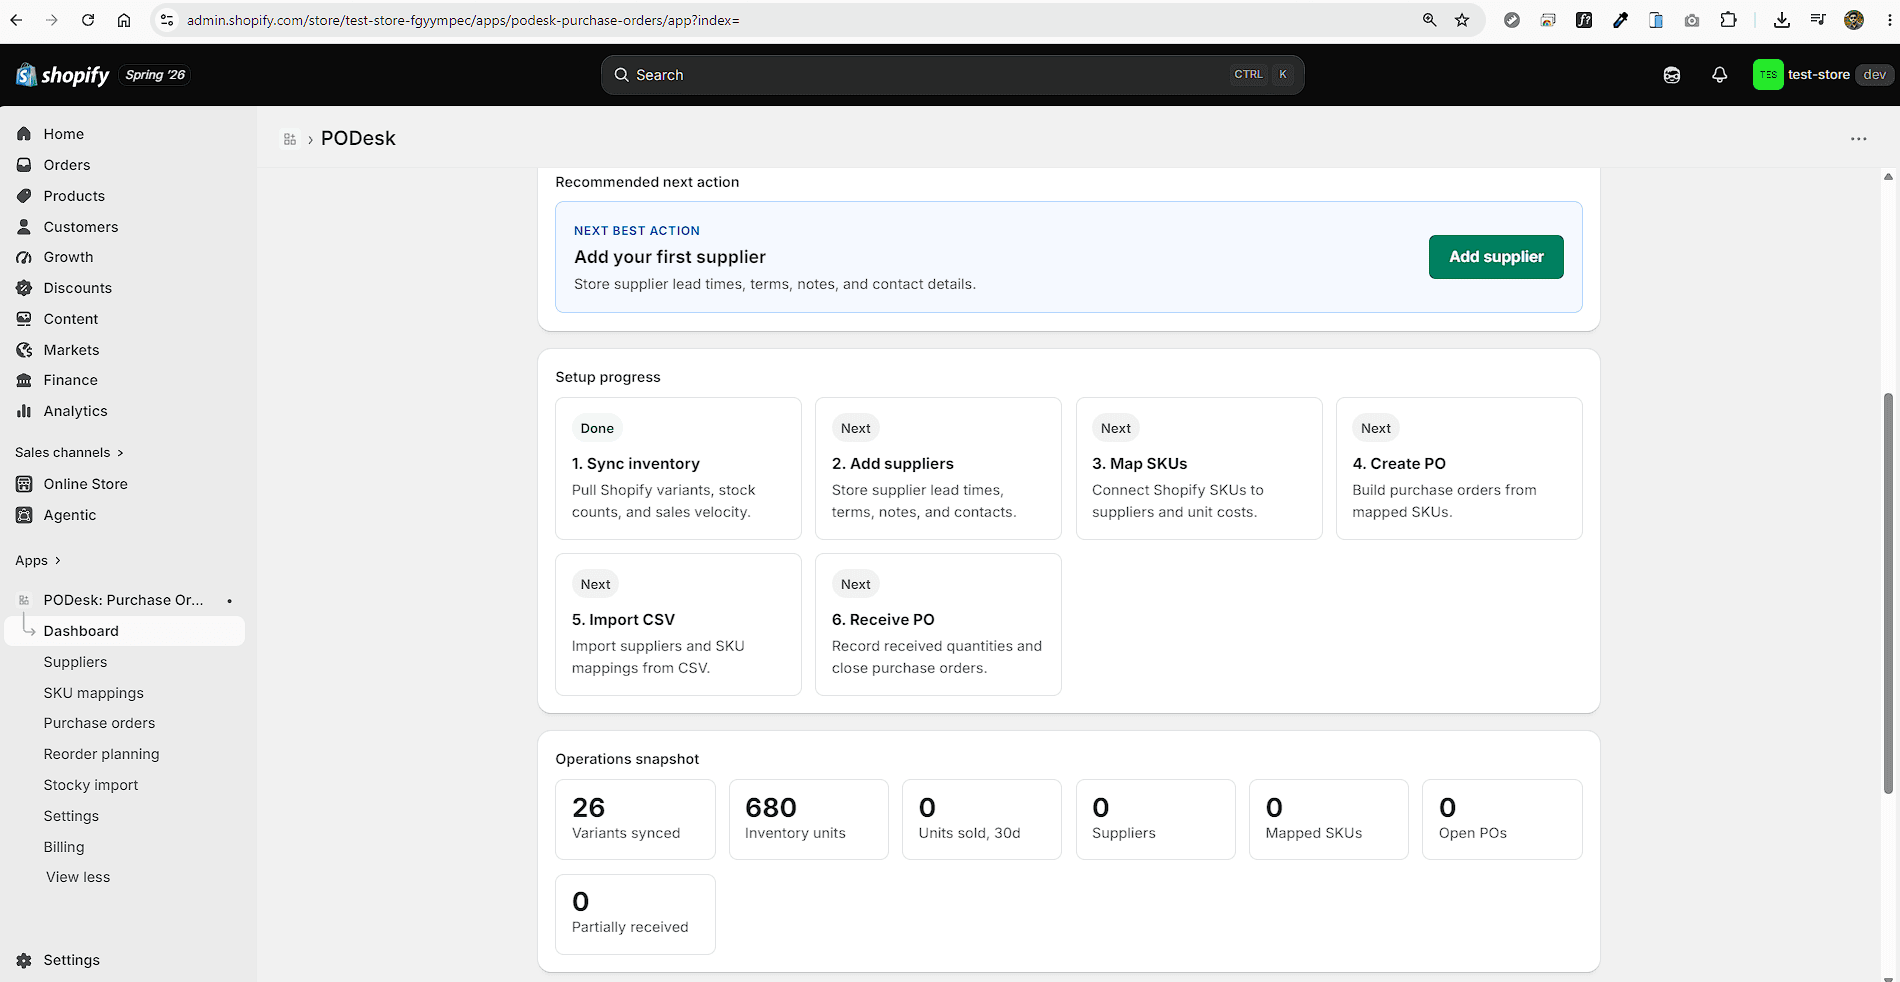Open the 5. Import CSV setup card
This screenshot has height=982, width=1900.
click(678, 624)
